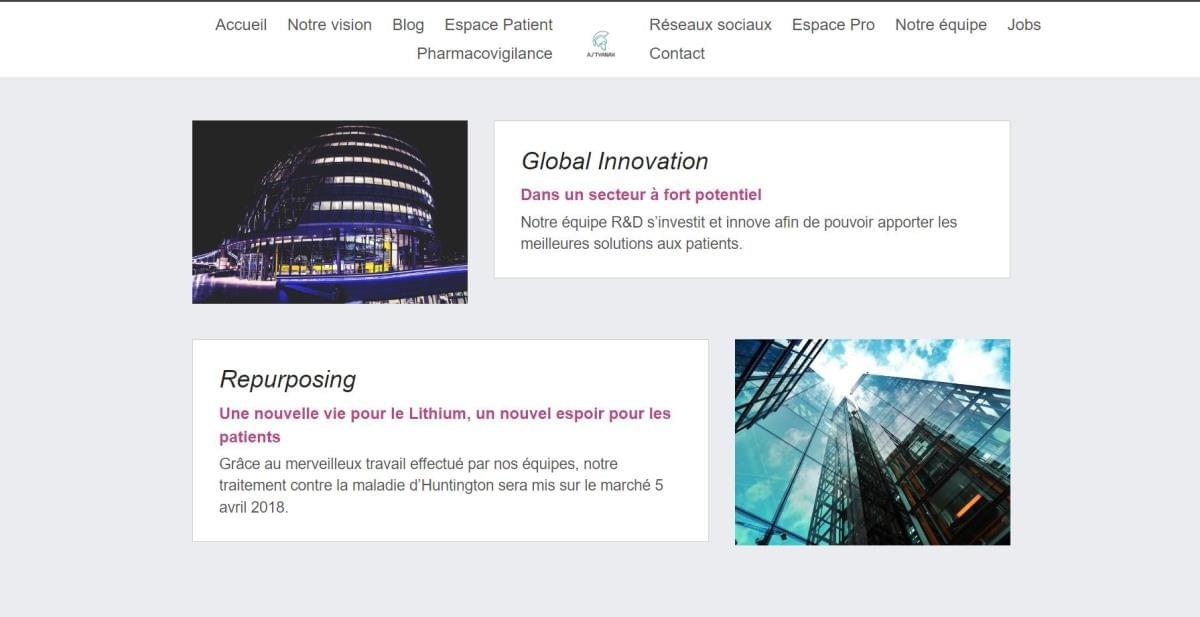This screenshot has height=617, width=1200.
Task: Open the Espace Pro section
Action: 833,24
